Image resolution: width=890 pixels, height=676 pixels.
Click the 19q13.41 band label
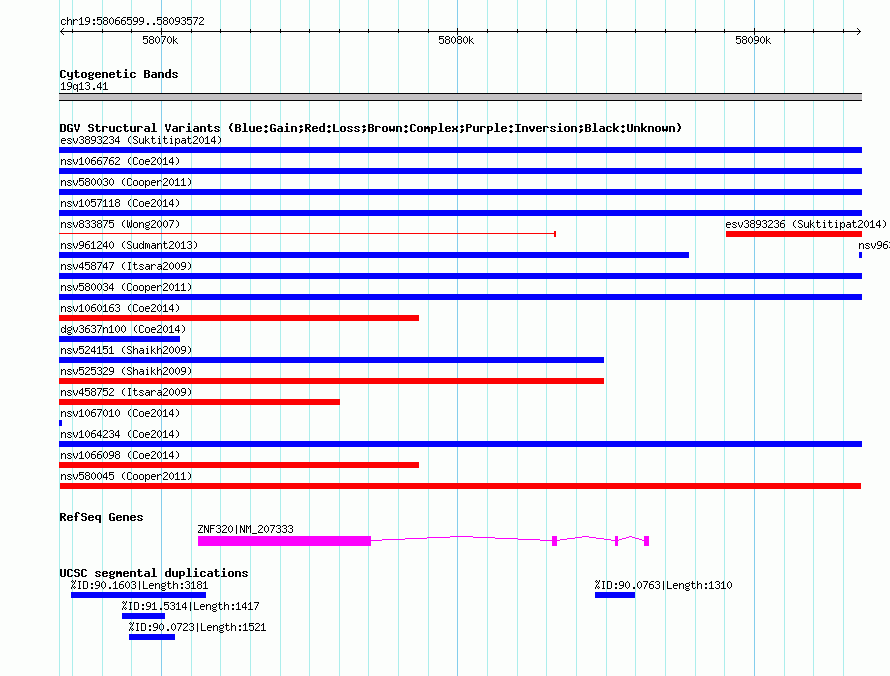(84, 86)
